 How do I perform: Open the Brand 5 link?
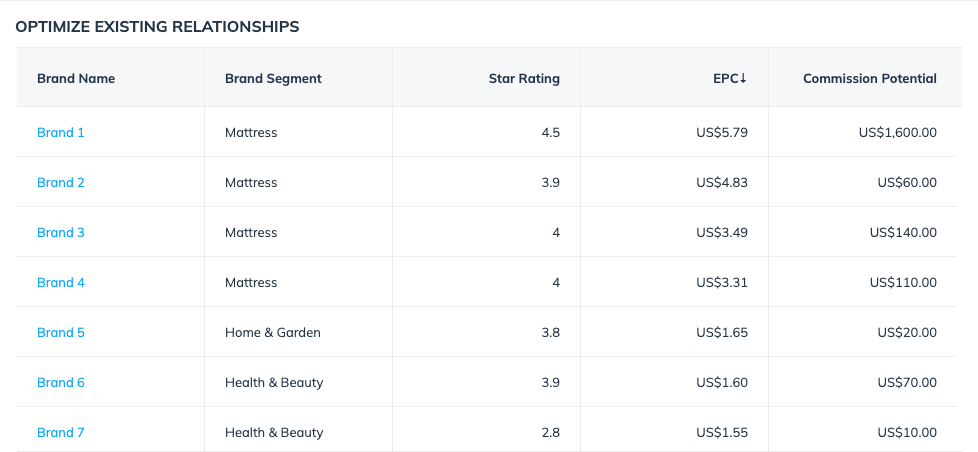61,332
